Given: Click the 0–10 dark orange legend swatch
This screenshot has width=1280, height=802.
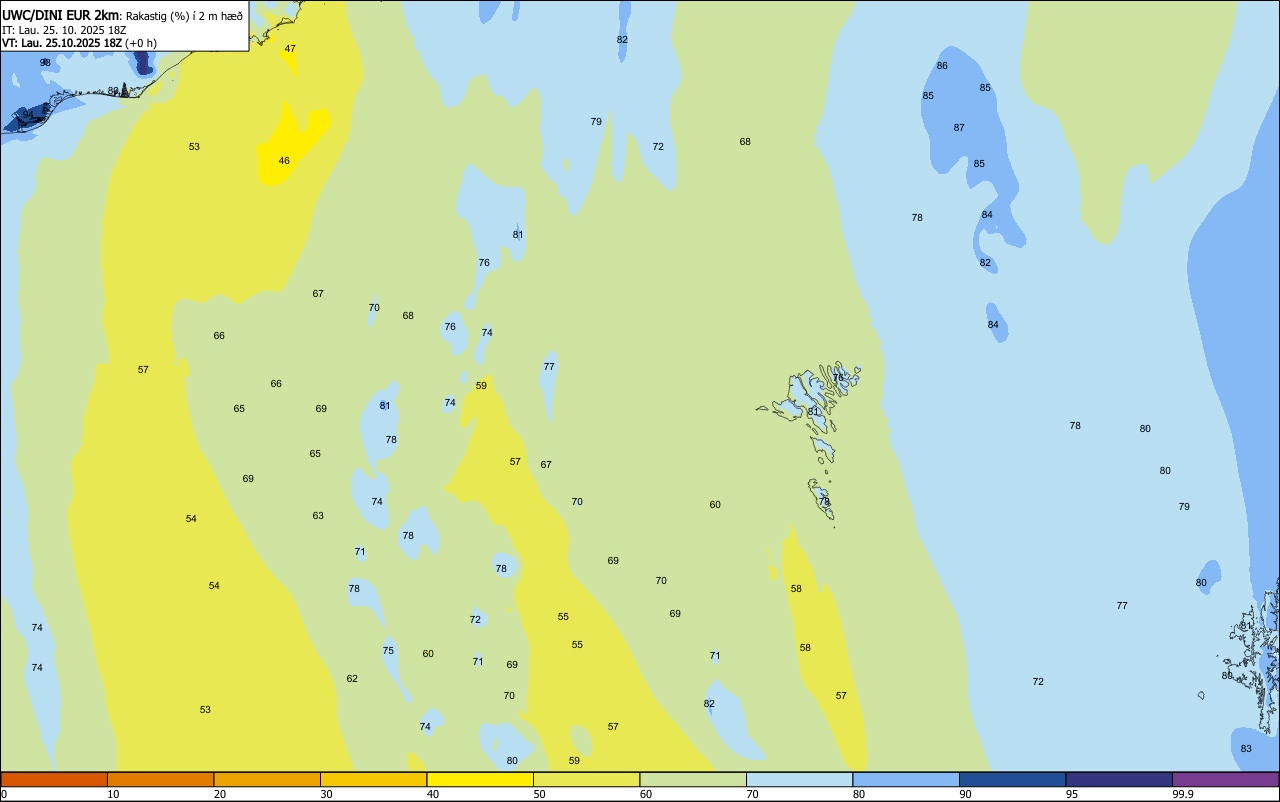Looking at the screenshot, I should click(54, 779).
